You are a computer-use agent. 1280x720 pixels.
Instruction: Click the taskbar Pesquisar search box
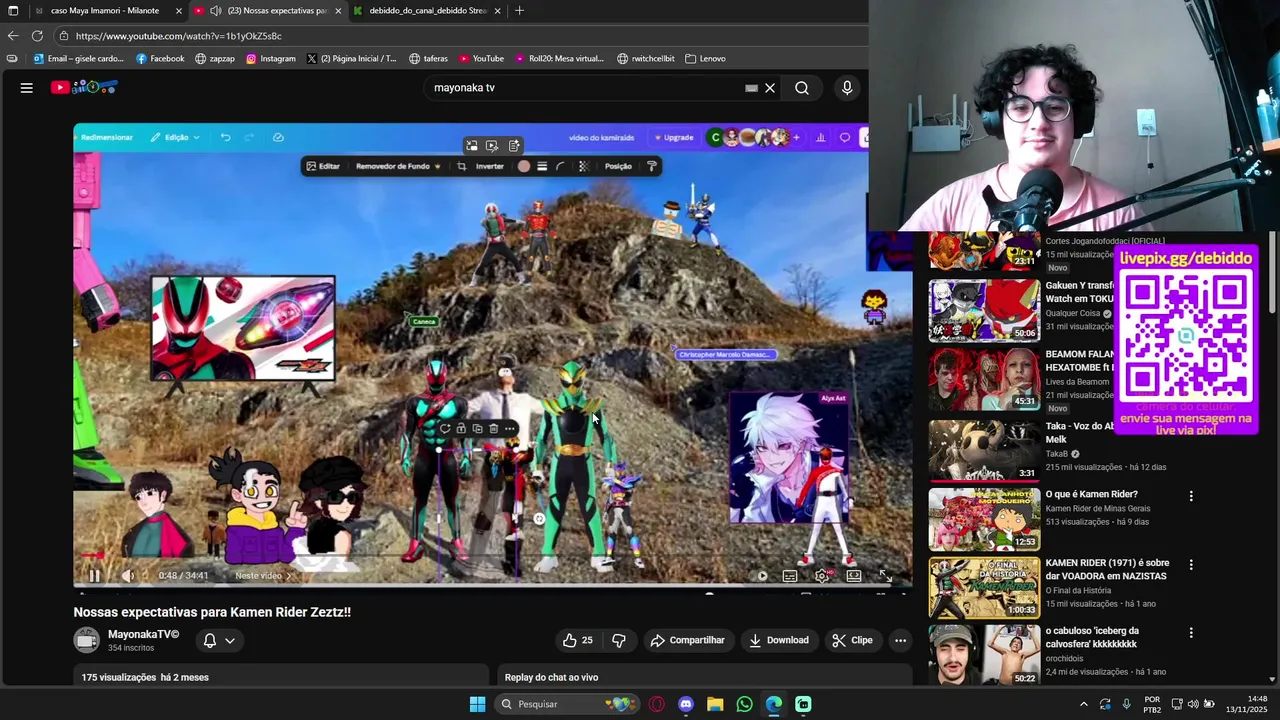tap(568, 704)
